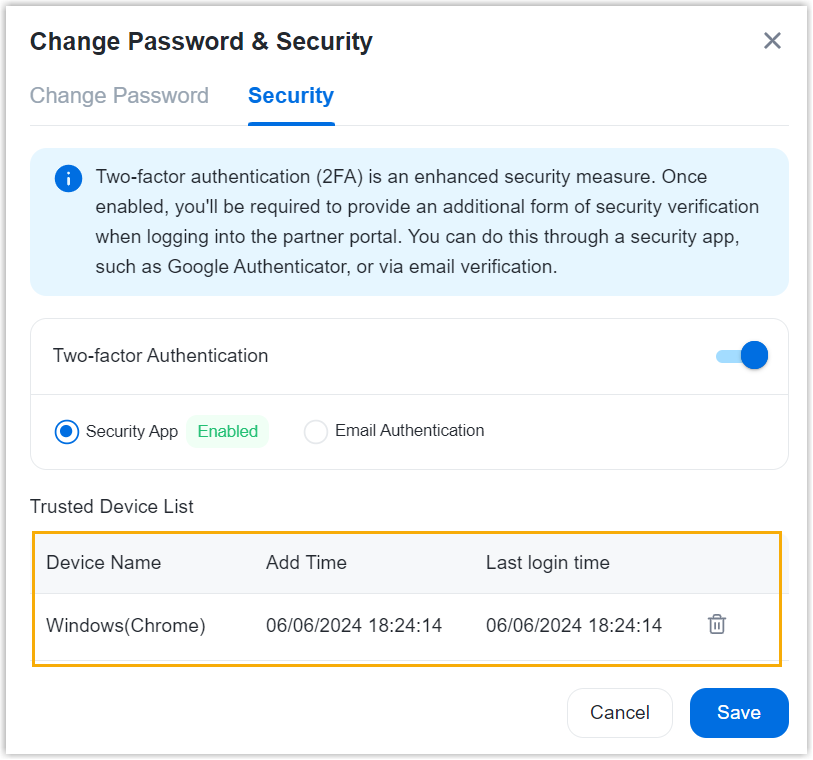Switch to the Change Password tab
This screenshot has width=813, height=760.
click(119, 96)
